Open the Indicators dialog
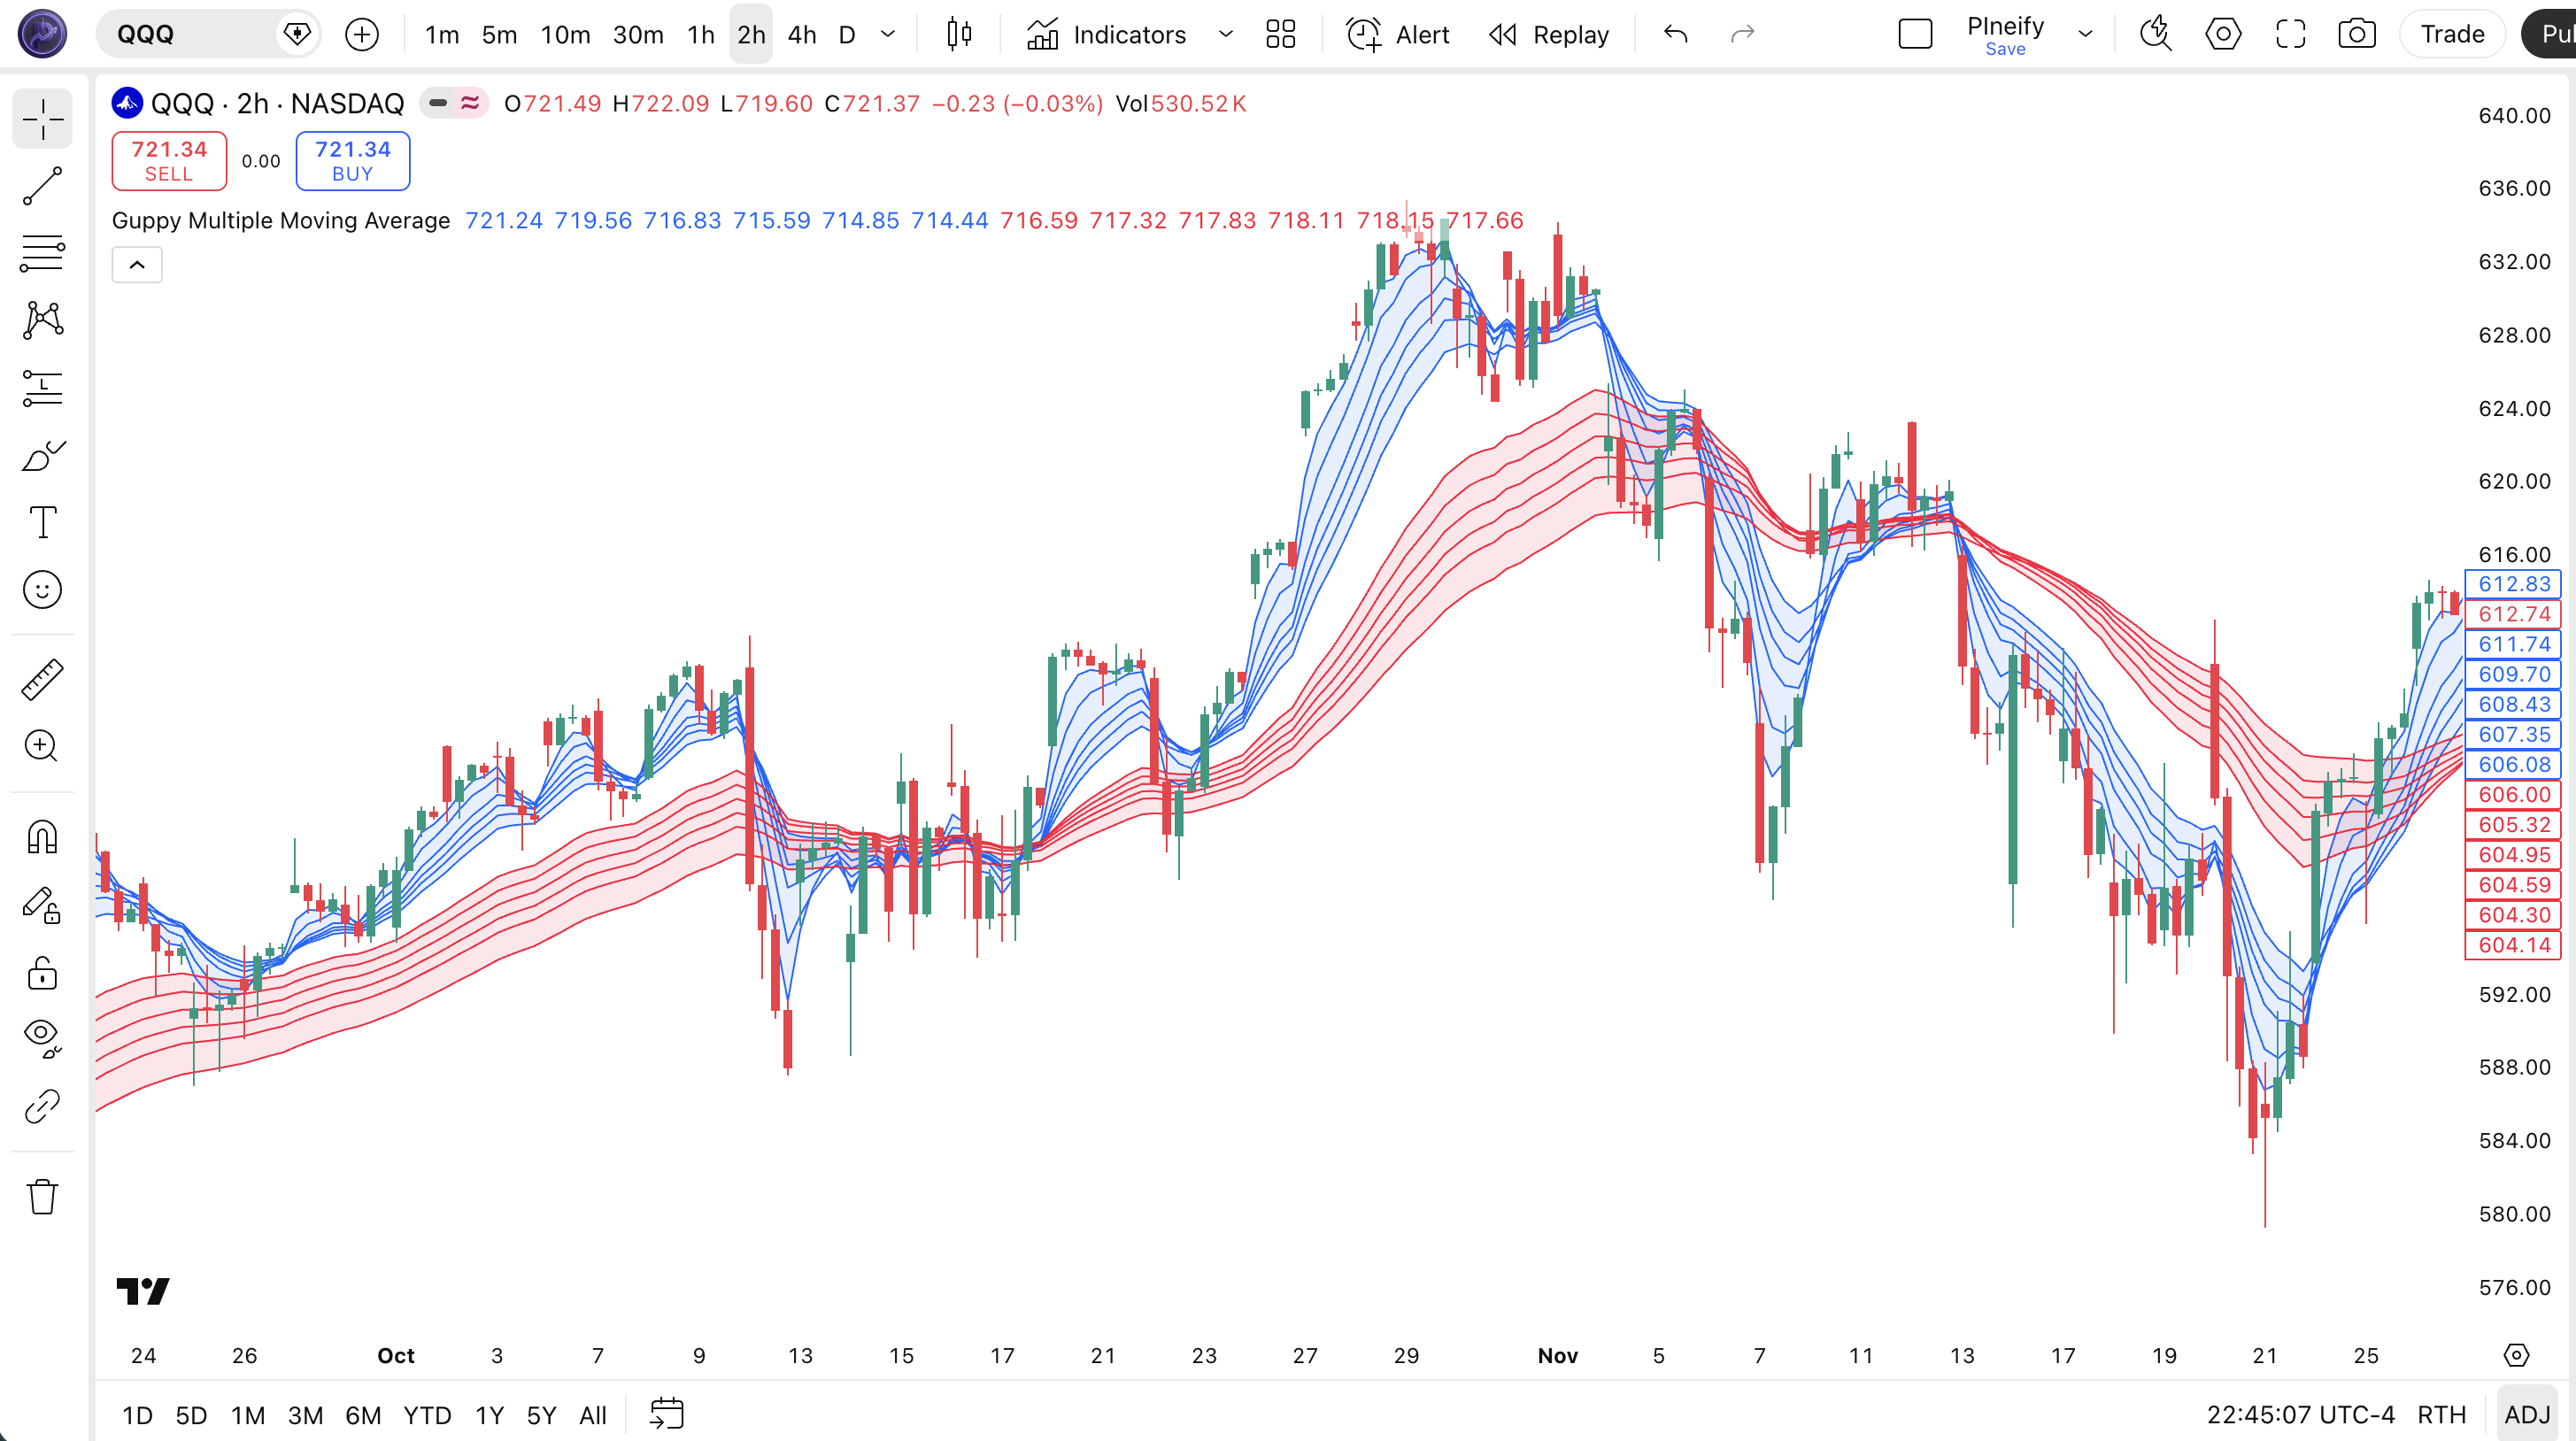Screen dimensions: 2576x1441 coord(1106,34)
